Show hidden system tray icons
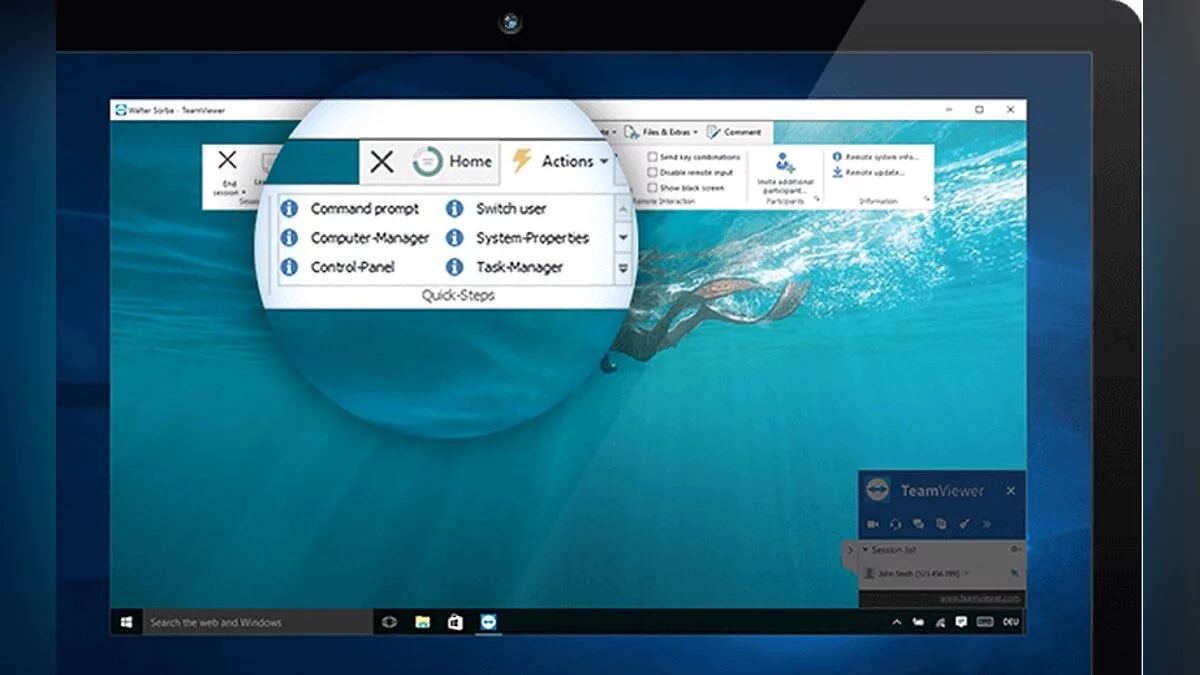The width and height of the screenshot is (1200, 675). pyautogui.click(x=896, y=622)
